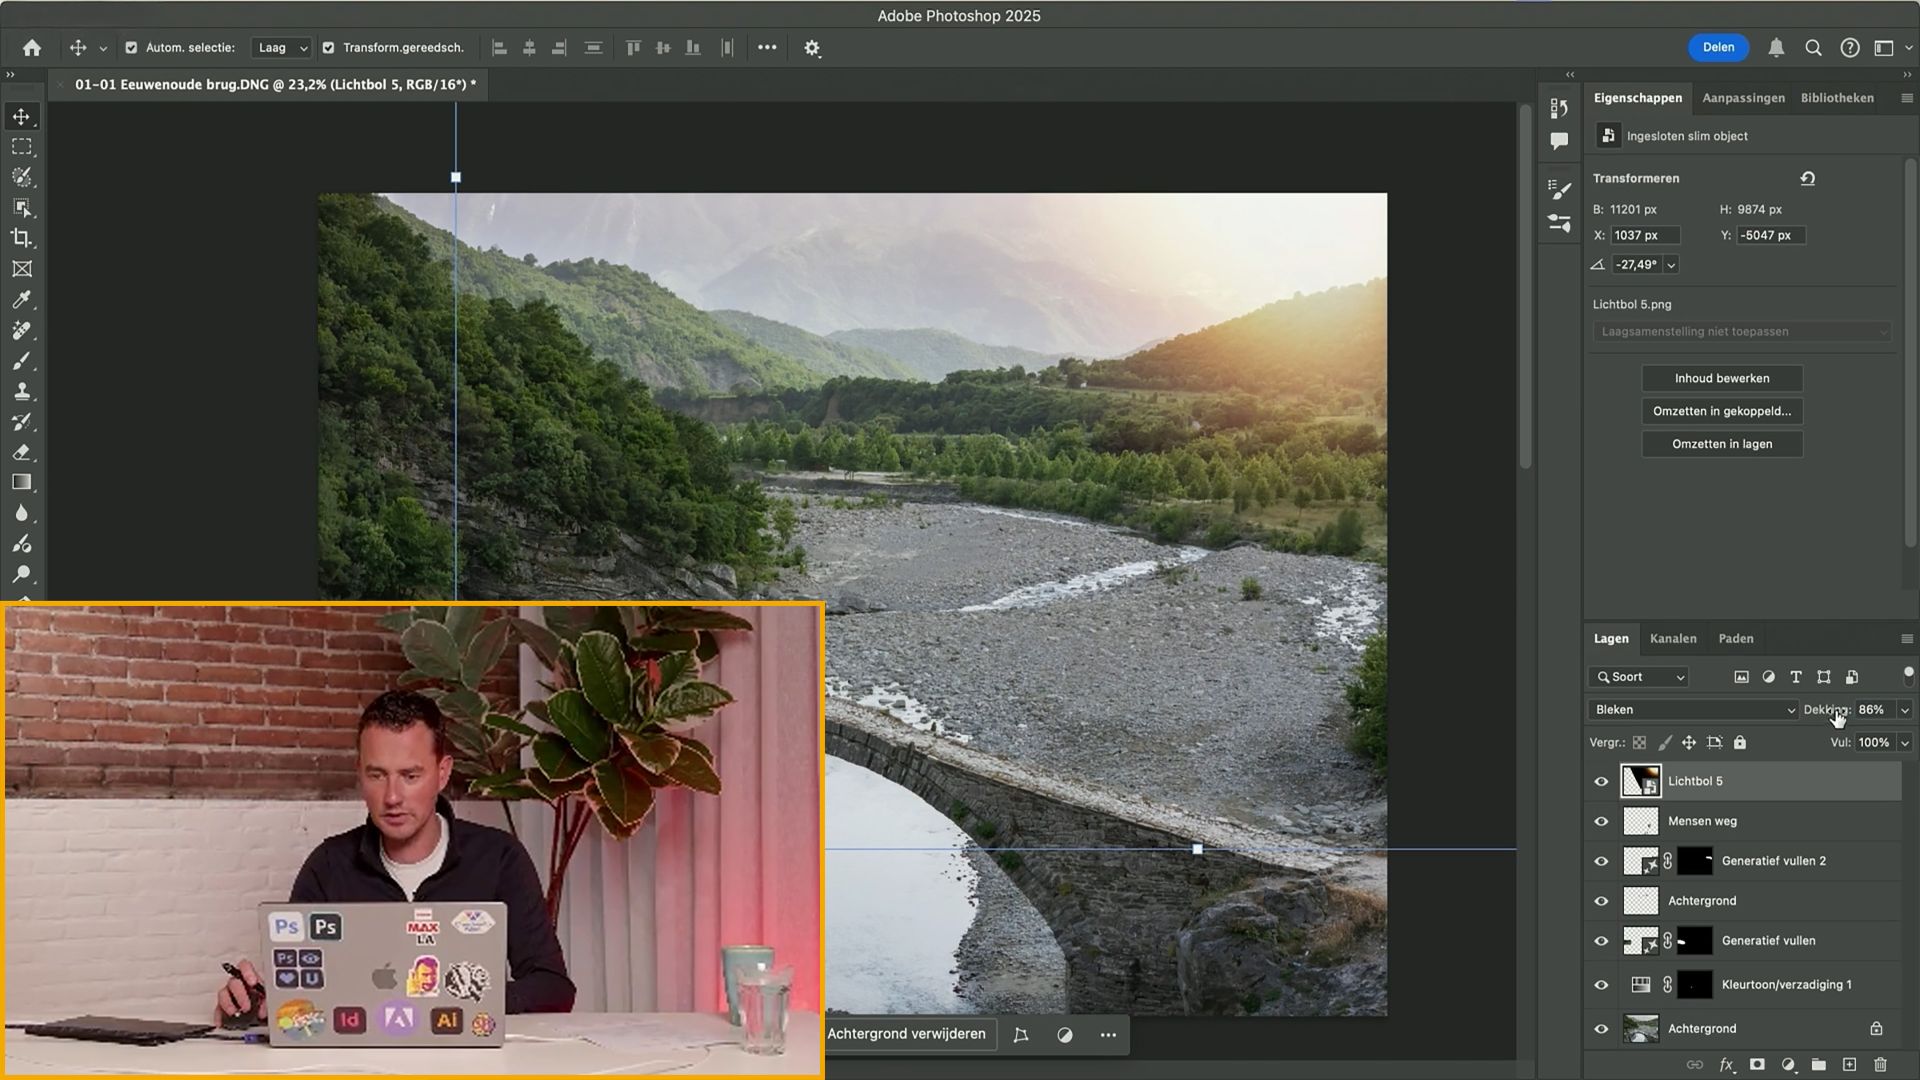
Task: Open the Dekking opacity dropdown
Action: point(1903,709)
